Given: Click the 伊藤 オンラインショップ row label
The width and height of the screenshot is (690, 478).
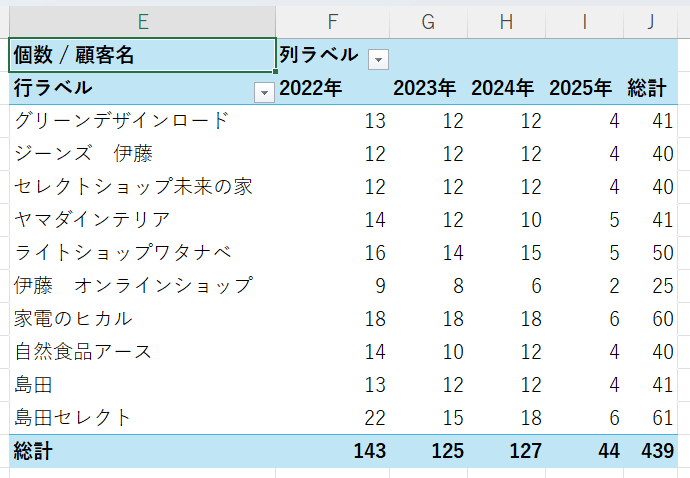Looking at the screenshot, I should 133,286.
